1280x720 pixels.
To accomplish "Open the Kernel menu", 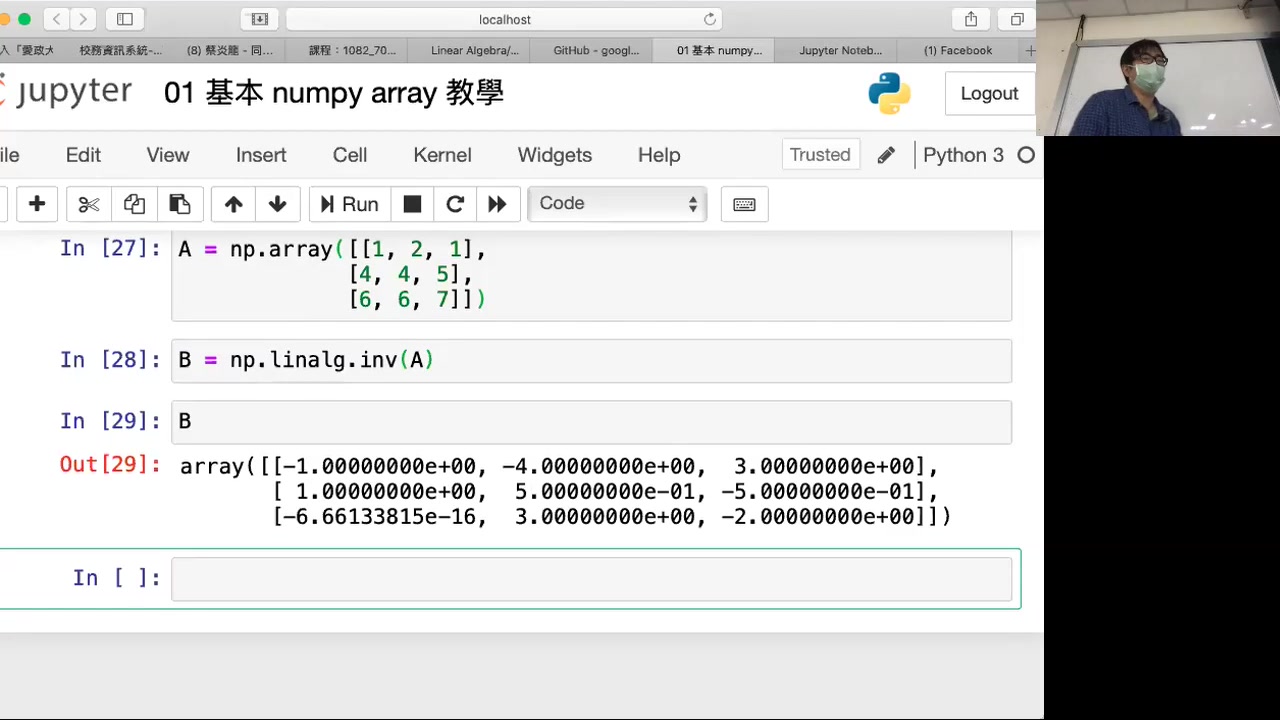I will (x=442, y=155).
